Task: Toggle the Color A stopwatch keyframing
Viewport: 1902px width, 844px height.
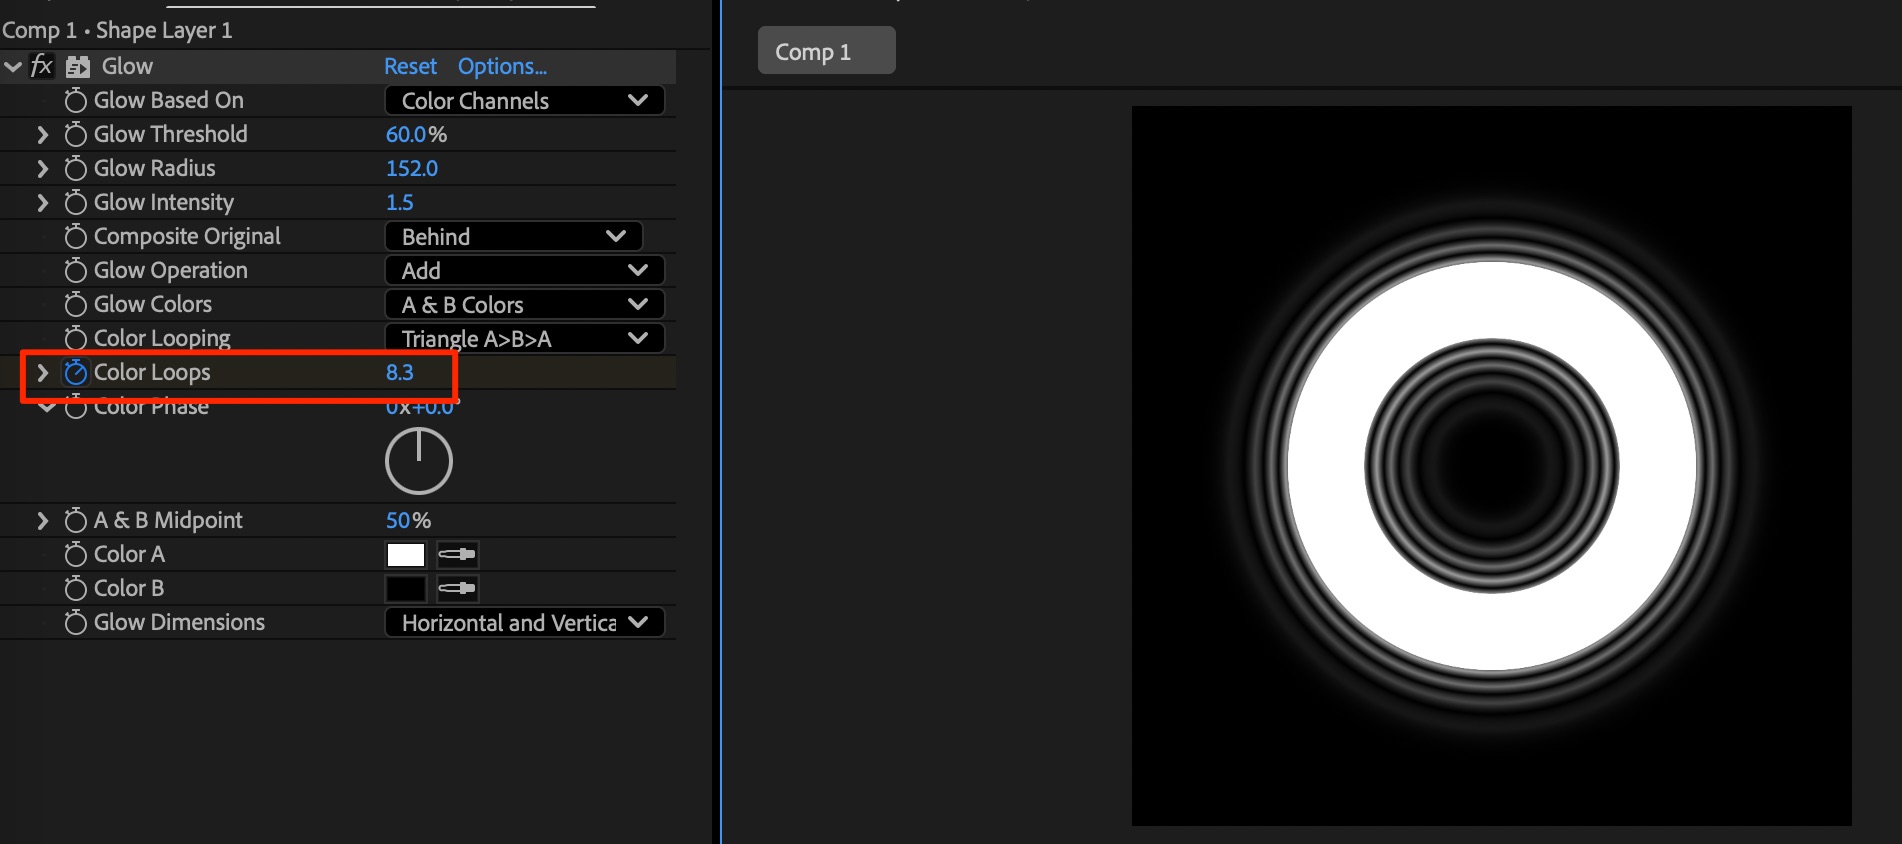Action: click(75, 554)
